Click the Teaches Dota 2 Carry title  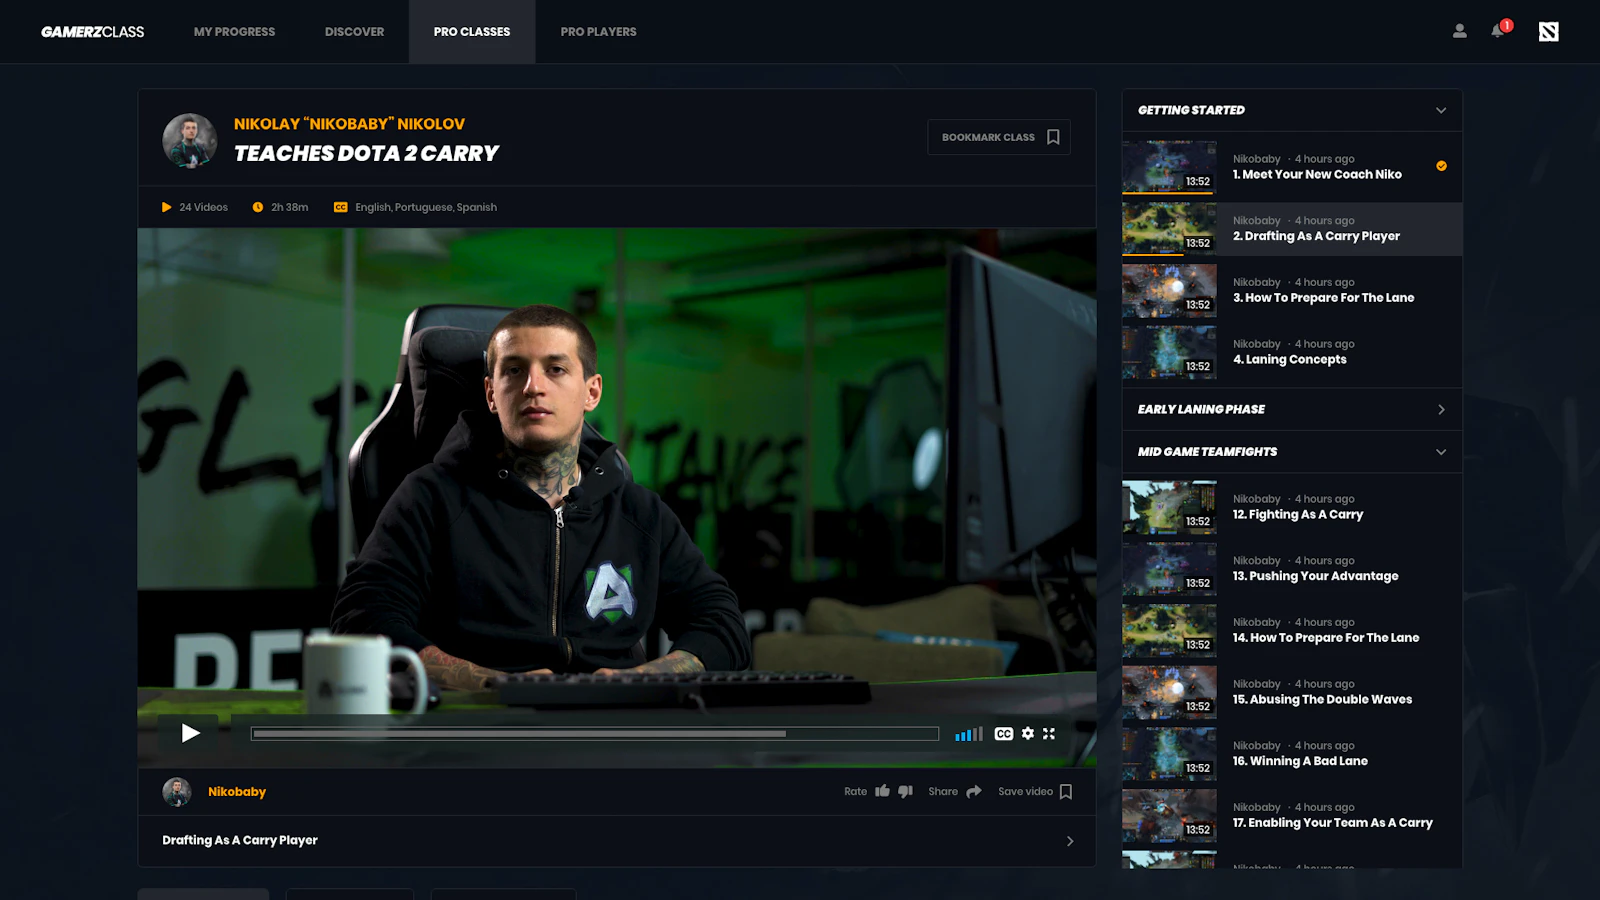tap(366, 153)
